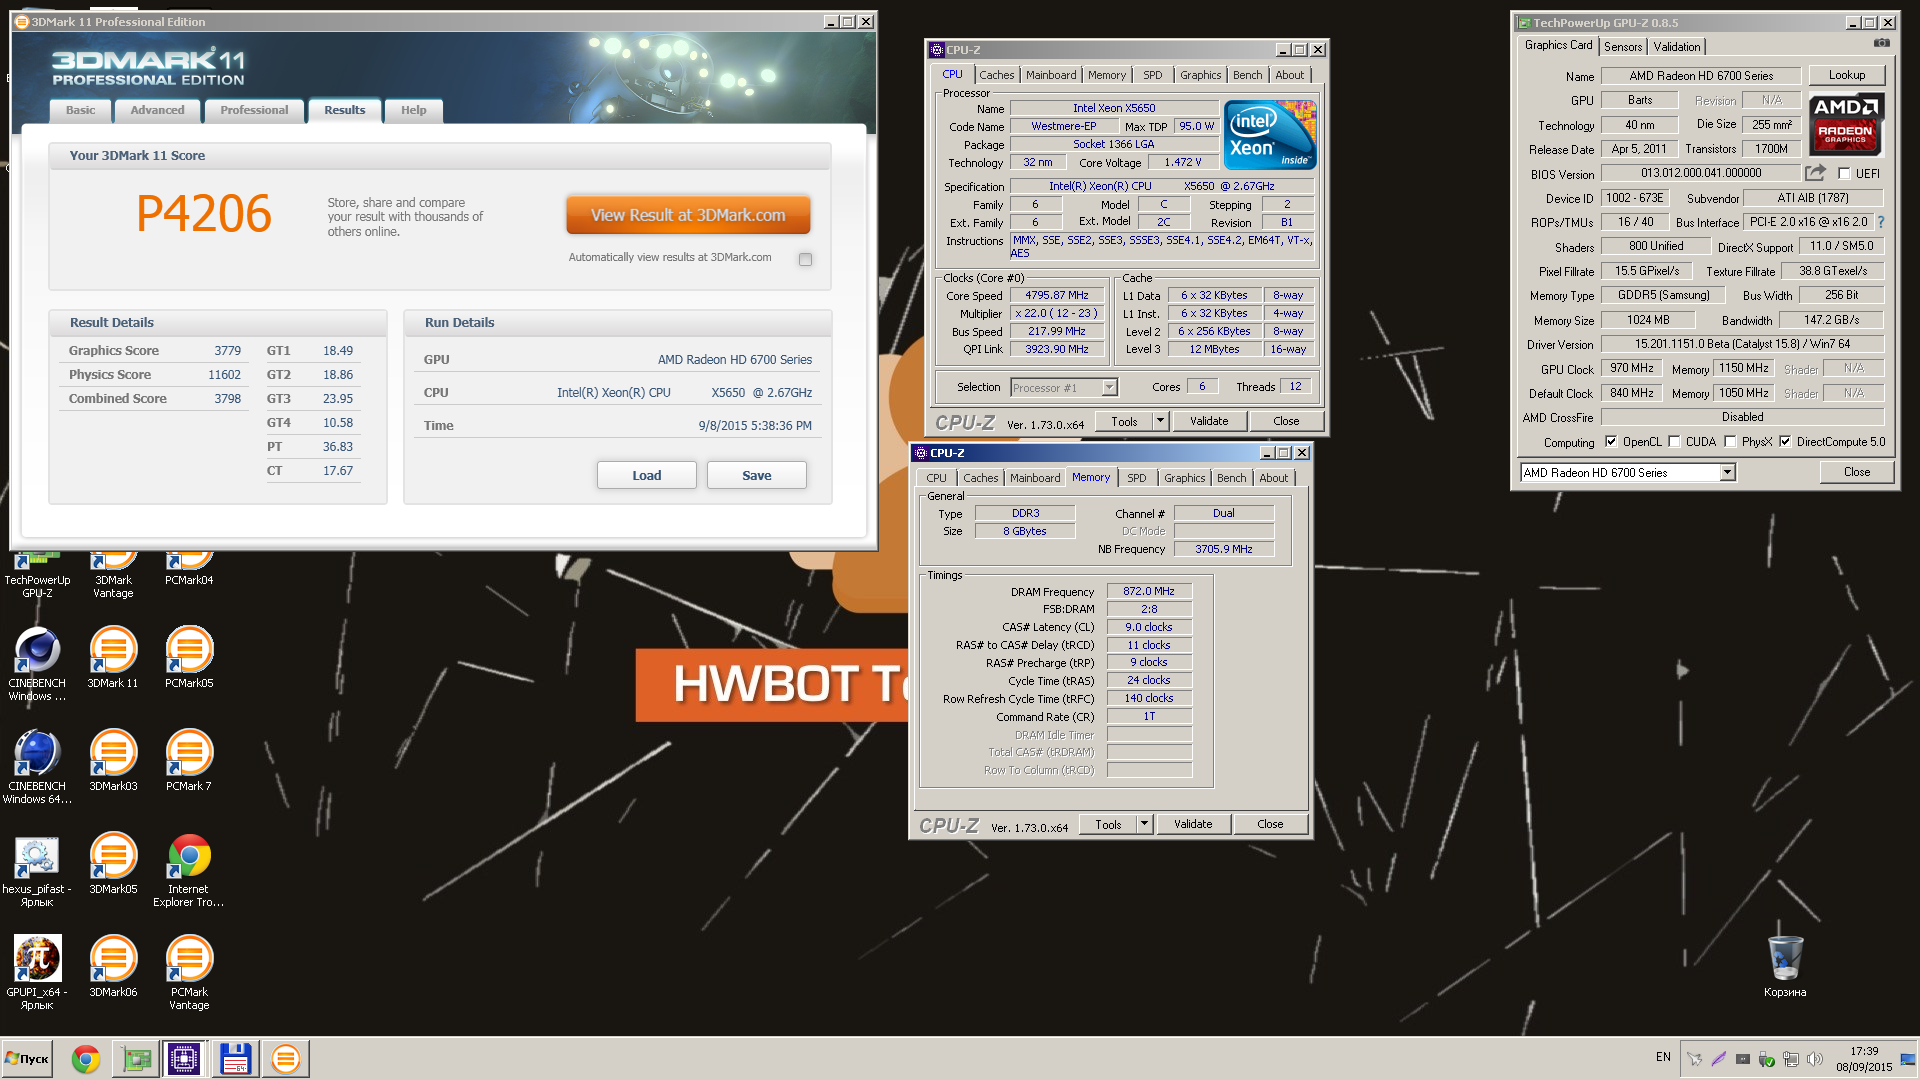Open the Processor #1 selection dropdown
The height and width of the screenshot is (1080, 1920).
pos(1064,387)
